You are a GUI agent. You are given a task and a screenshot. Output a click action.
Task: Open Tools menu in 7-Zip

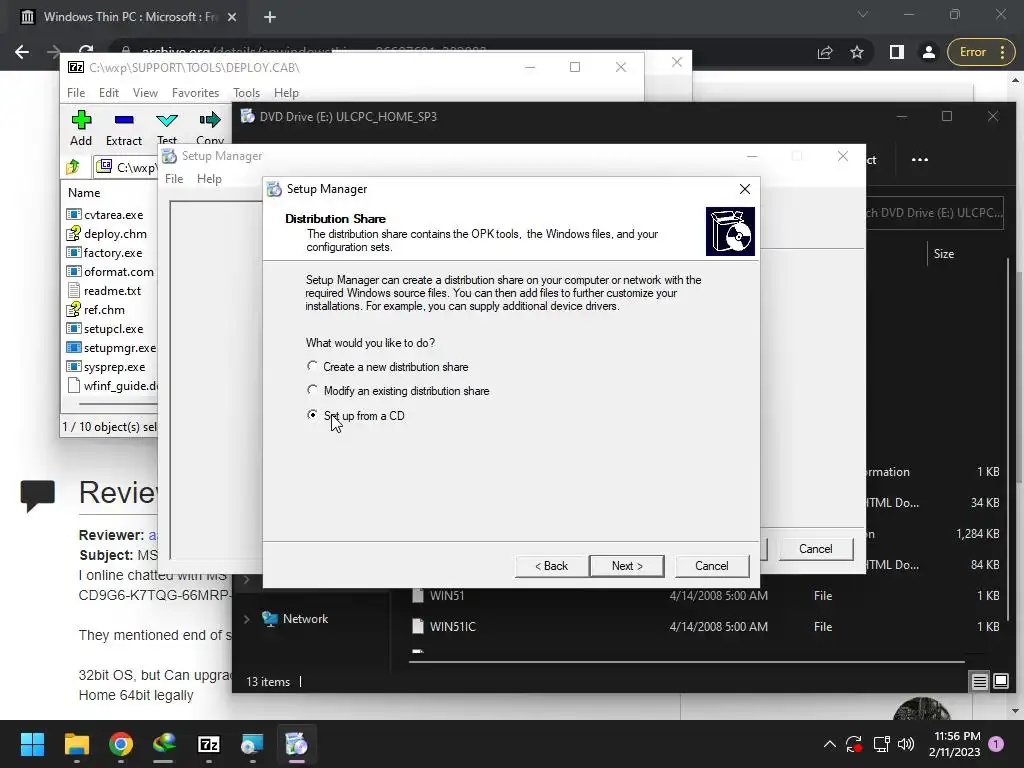click(x=246, y=93)
